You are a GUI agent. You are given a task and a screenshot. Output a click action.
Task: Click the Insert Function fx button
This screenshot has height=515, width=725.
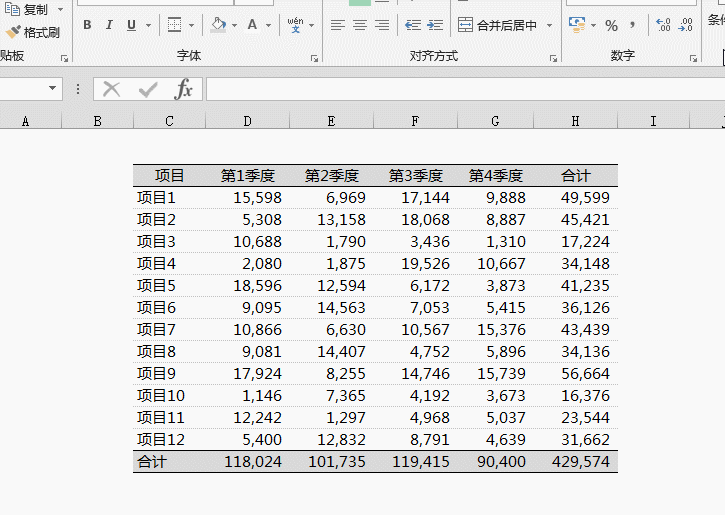[184, 89]
